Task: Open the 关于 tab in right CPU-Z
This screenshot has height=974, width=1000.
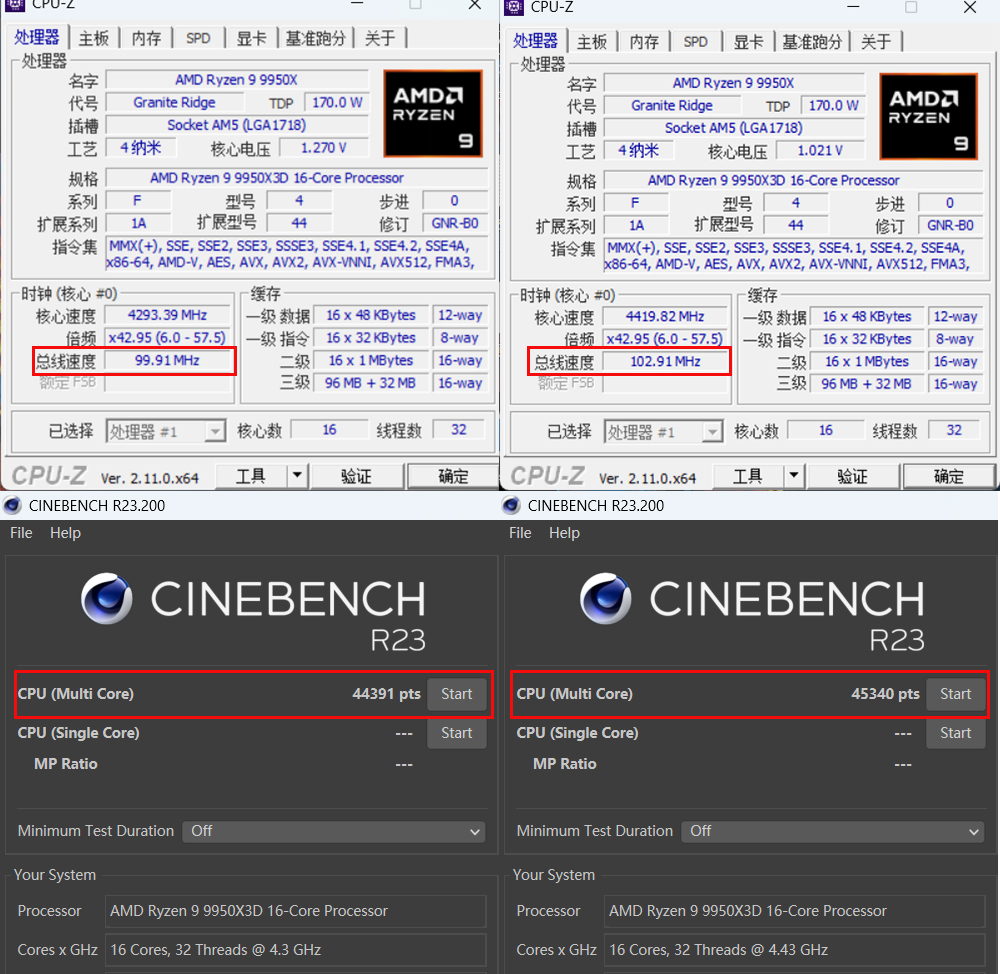Action: pyautogui.click(x=876, y=42)
